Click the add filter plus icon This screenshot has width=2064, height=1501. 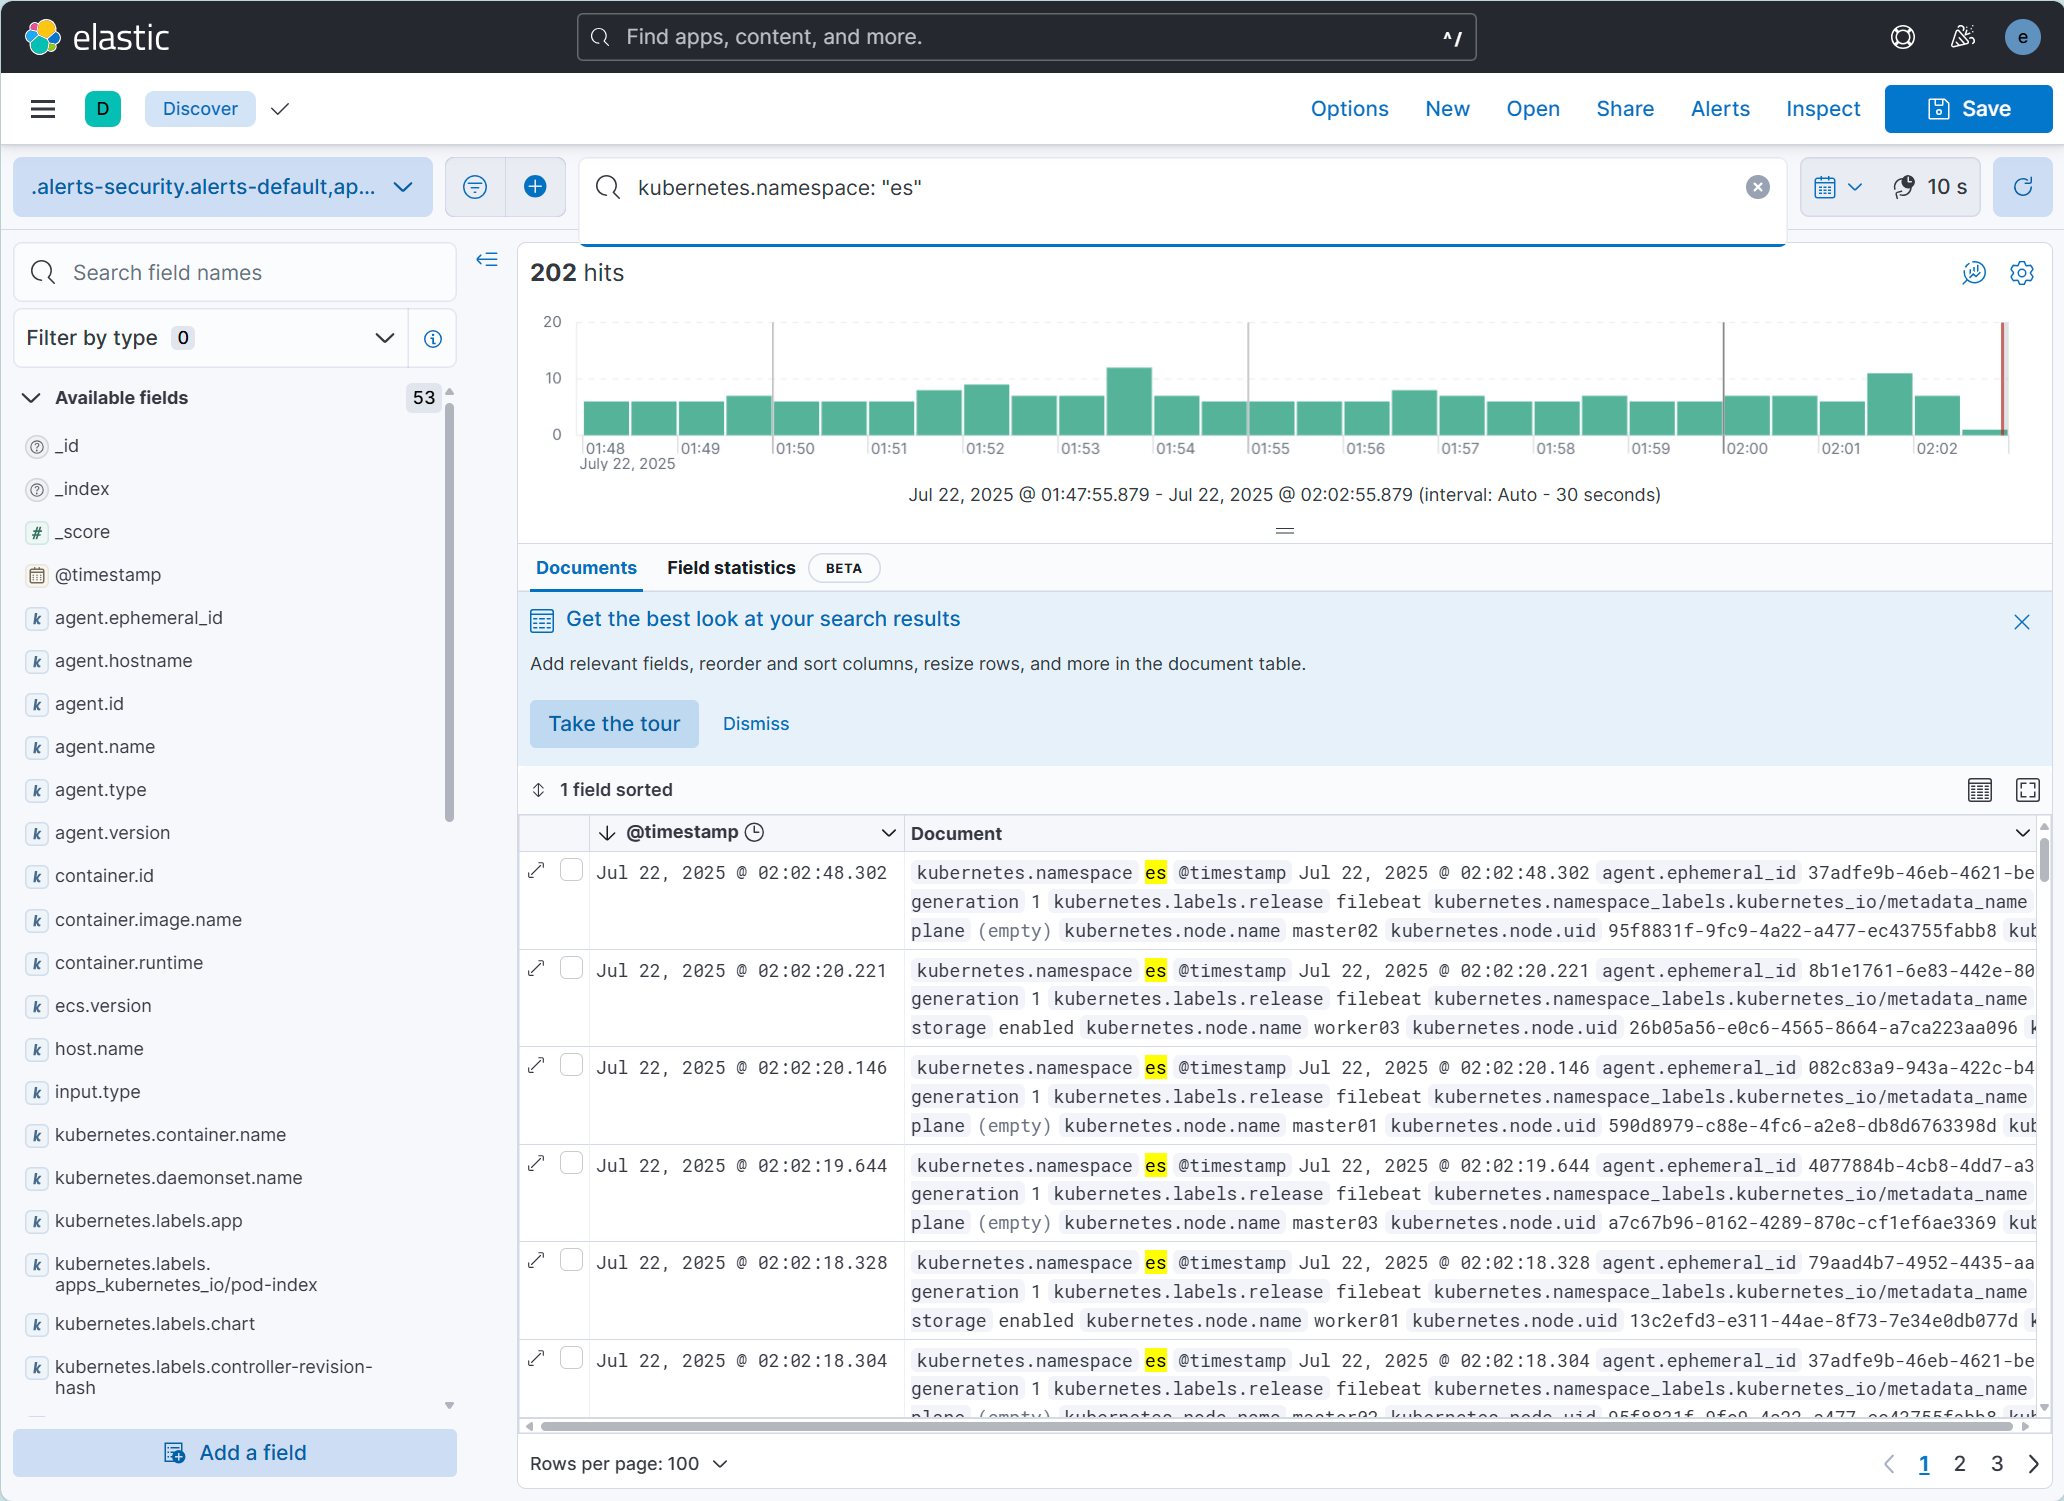click(x=535, y=187)
